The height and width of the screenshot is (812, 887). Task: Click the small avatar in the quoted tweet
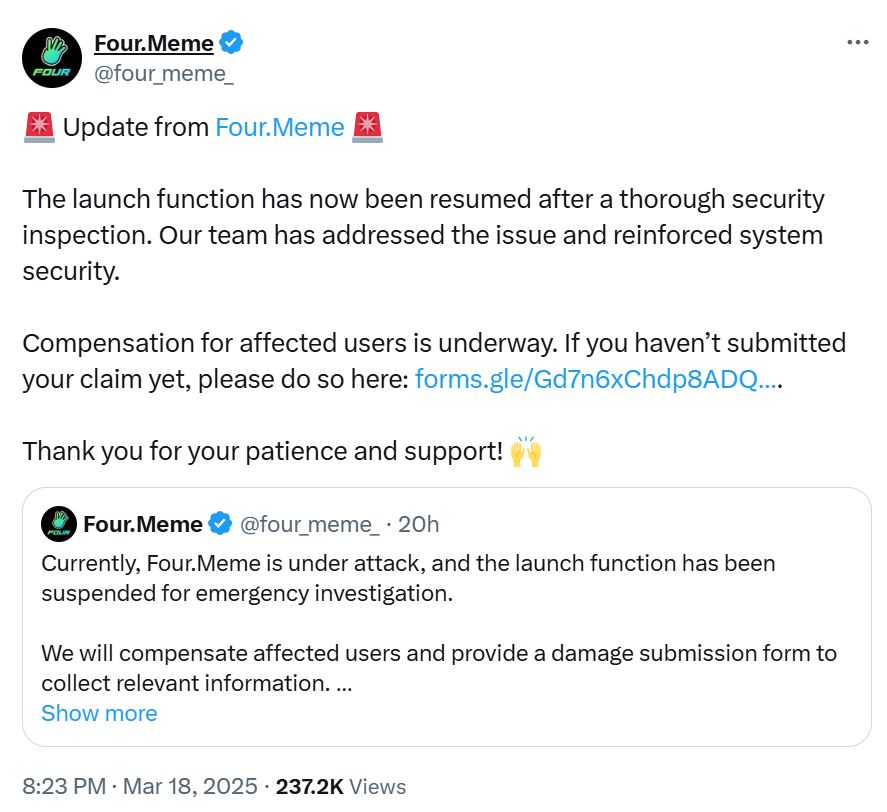coord(59,524)
